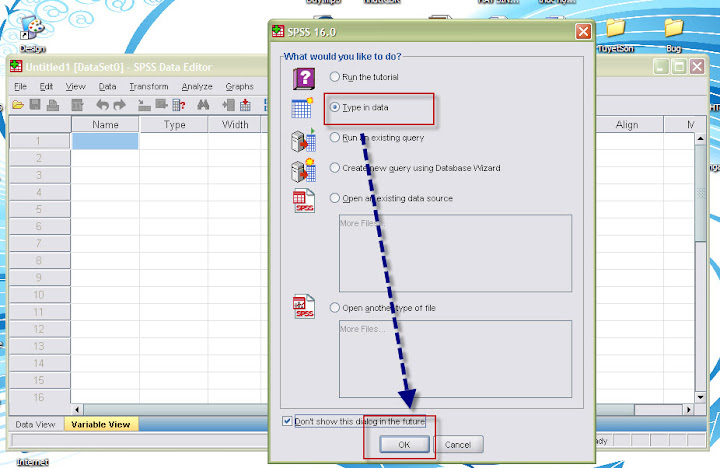Select the Run an existing query option
The width and height of the screenshot is (720, 468).
tap(335, 137)
